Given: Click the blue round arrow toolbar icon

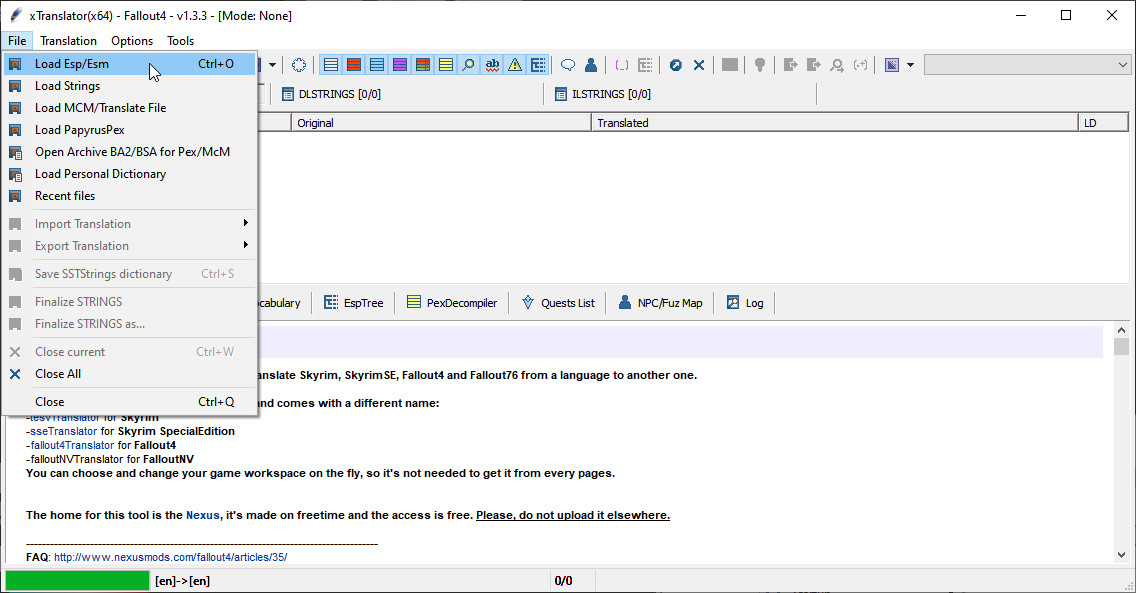Looking at the screenshot, I should coord(675,65).
